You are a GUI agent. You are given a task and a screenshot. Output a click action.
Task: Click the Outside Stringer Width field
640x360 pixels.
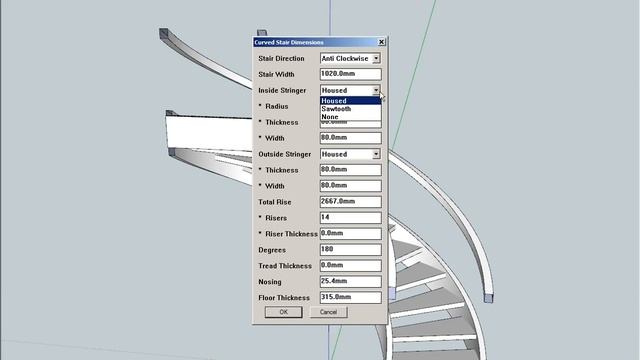pyautogui.click(x=351, y=186)
